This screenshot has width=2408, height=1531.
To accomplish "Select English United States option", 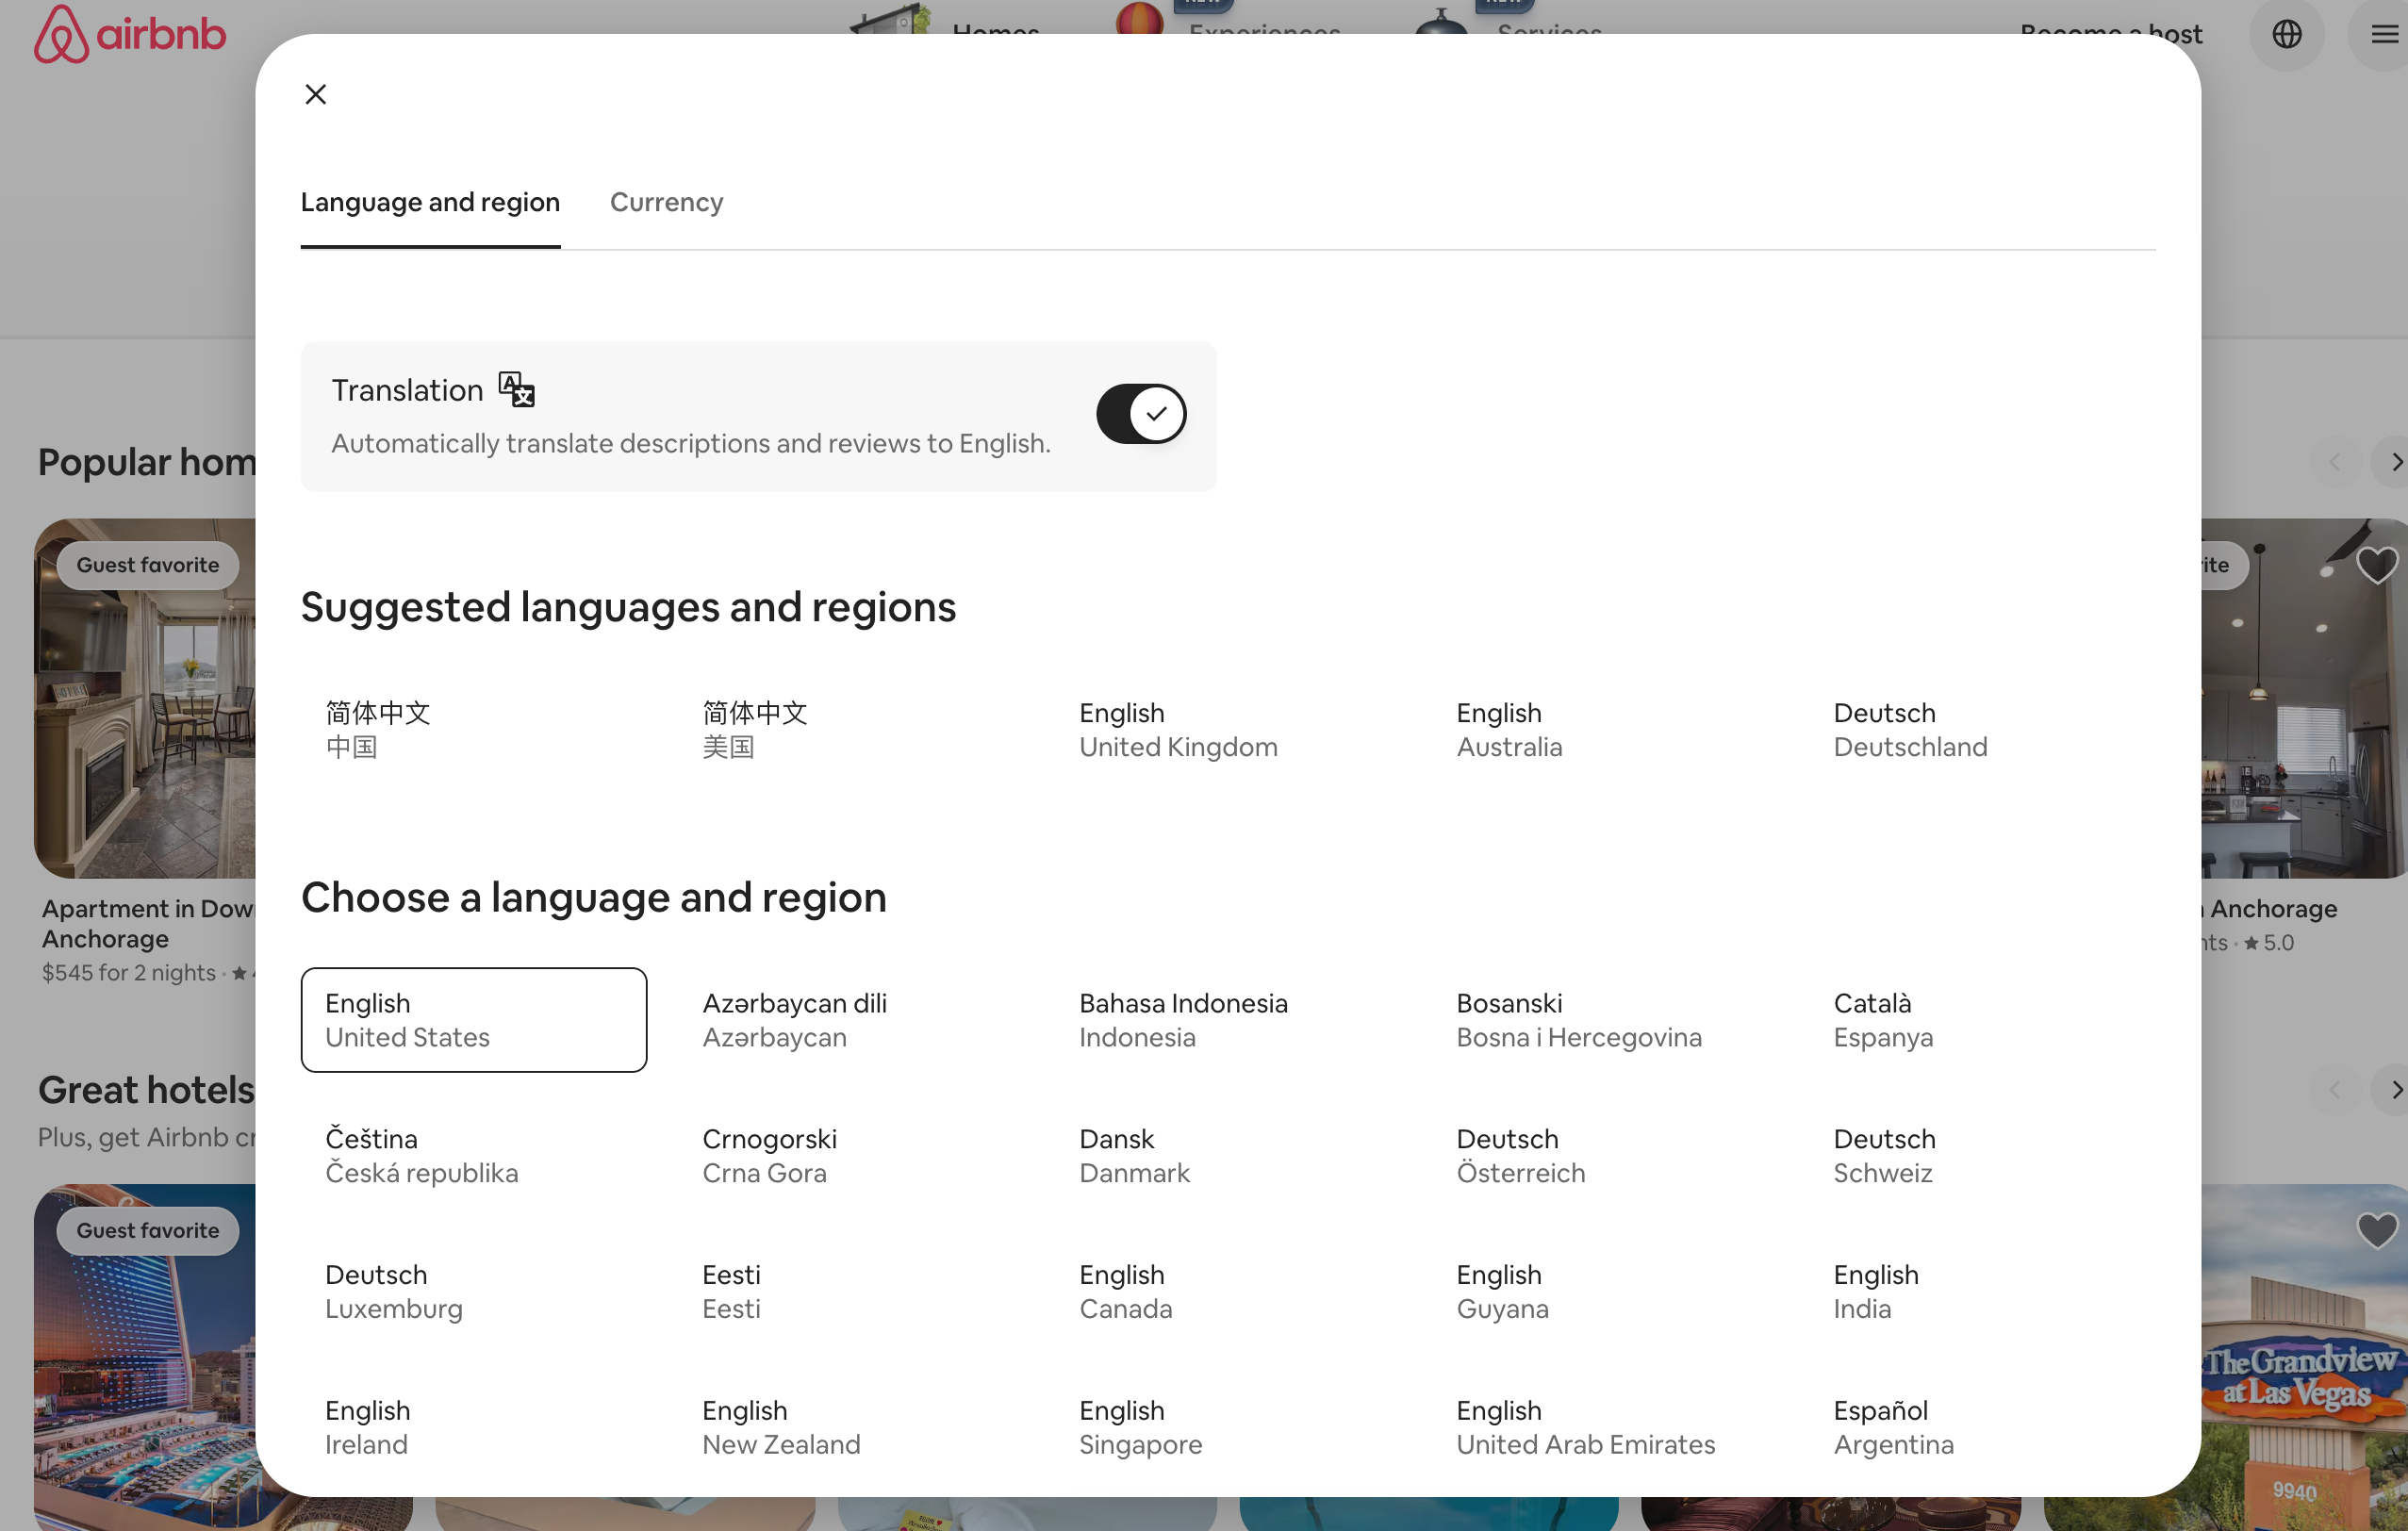I will [474, 1020].
